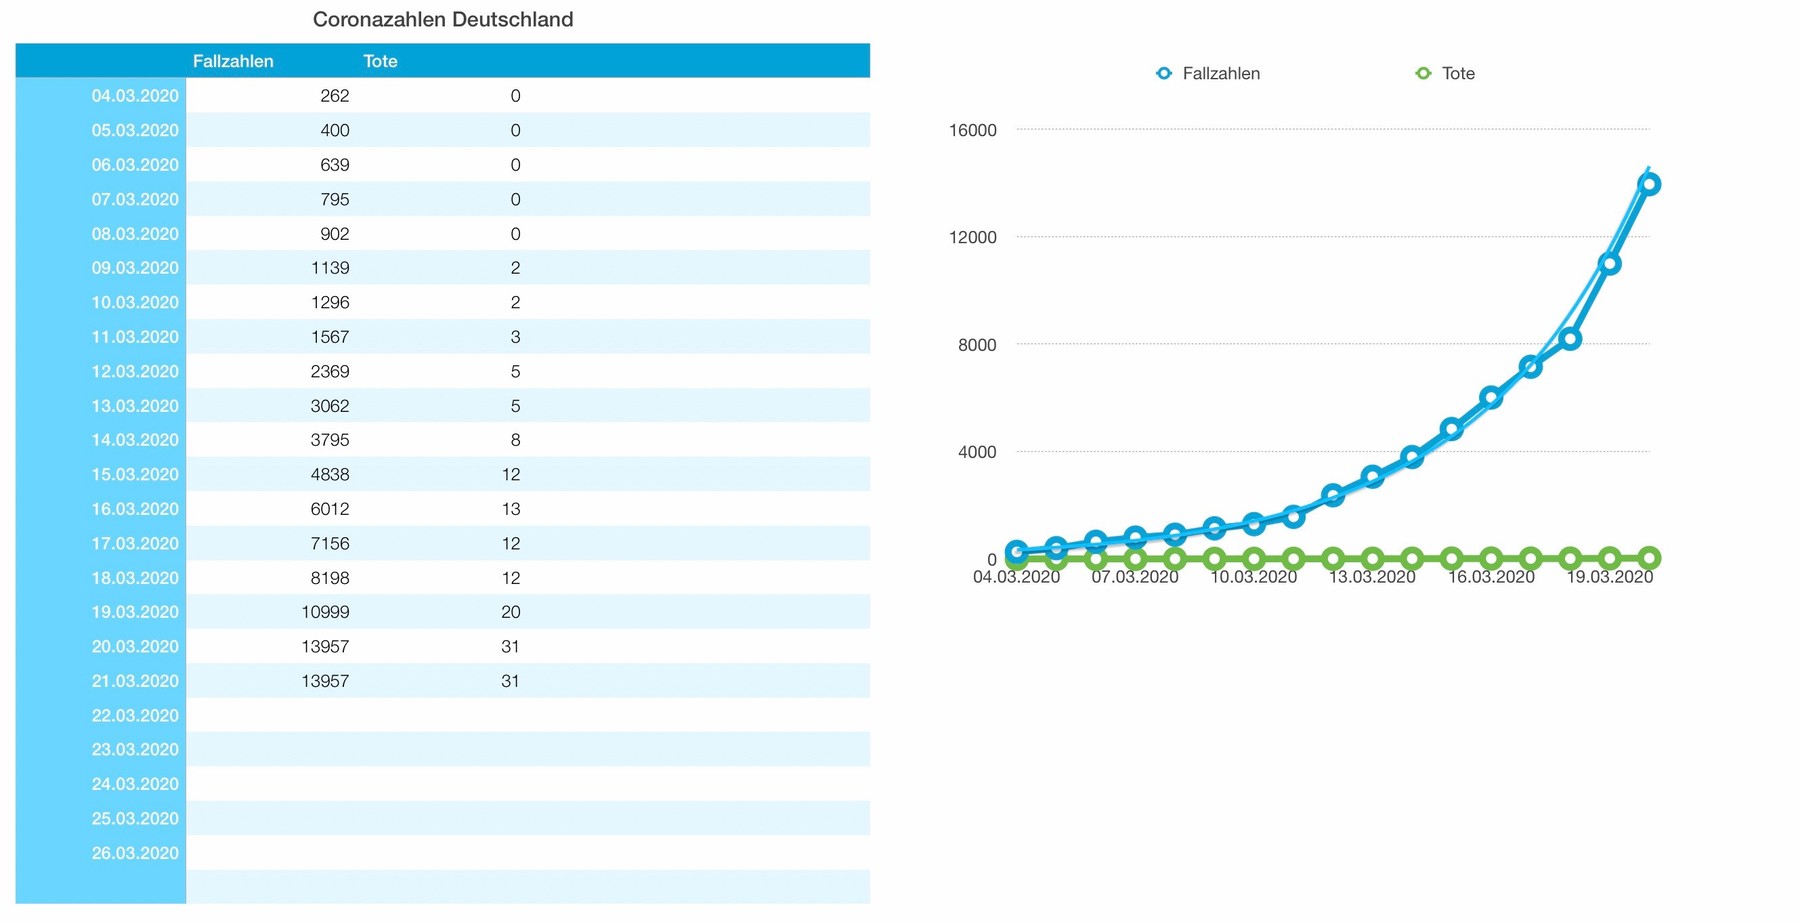This screenshot has height=922, width=1800.
Task: Click the empty Fallzahlen cell for 25.03.2020
Action: pos(271,818)
